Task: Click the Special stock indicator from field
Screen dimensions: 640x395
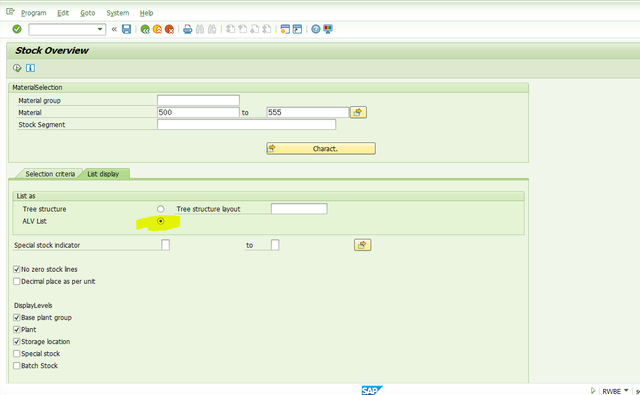Action: pos(165,245)
